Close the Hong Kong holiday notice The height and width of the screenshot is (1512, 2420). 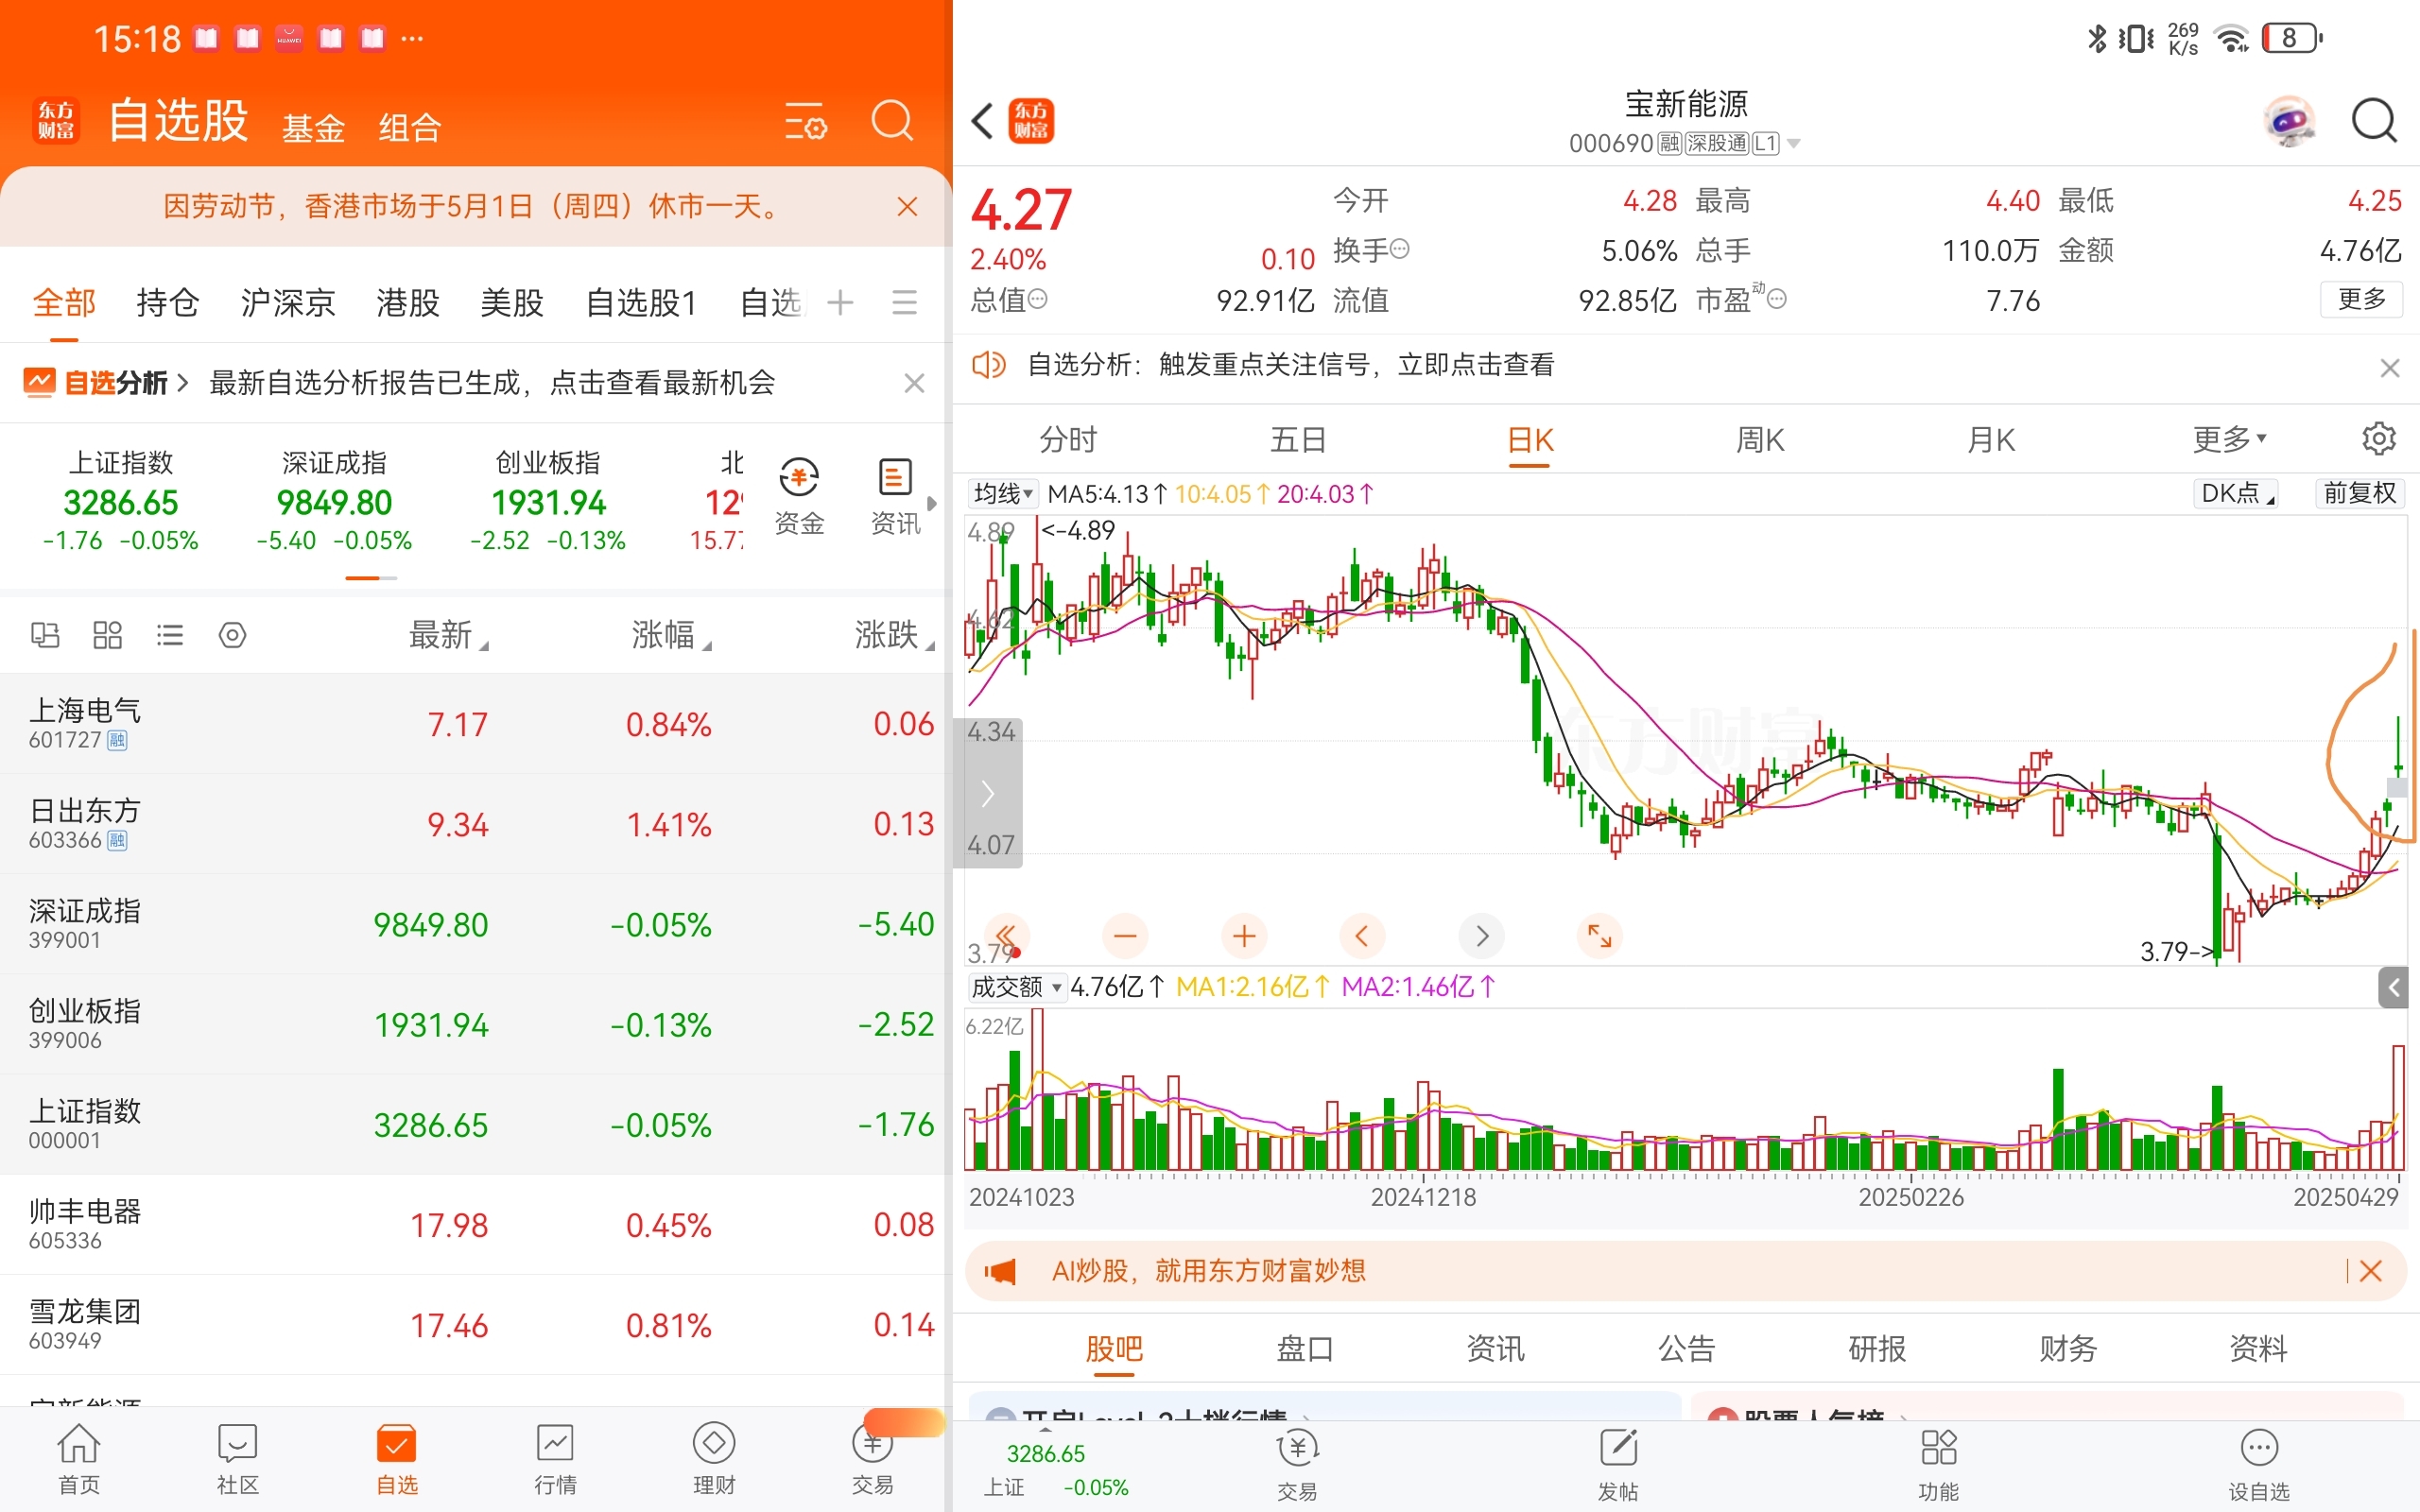tap(907, 206)
